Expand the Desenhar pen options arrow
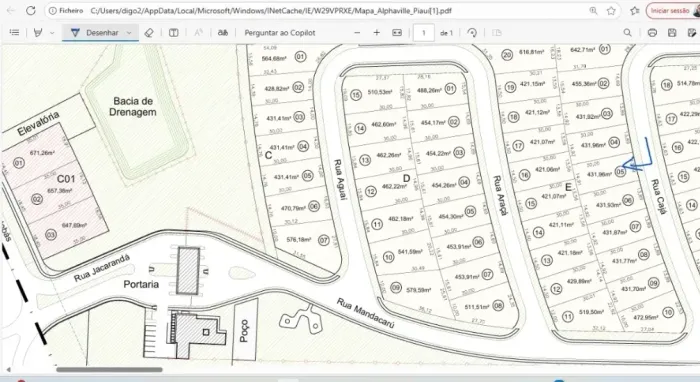Screen dimensions: 700x382 pyautogui.click(x=129, y=33)
